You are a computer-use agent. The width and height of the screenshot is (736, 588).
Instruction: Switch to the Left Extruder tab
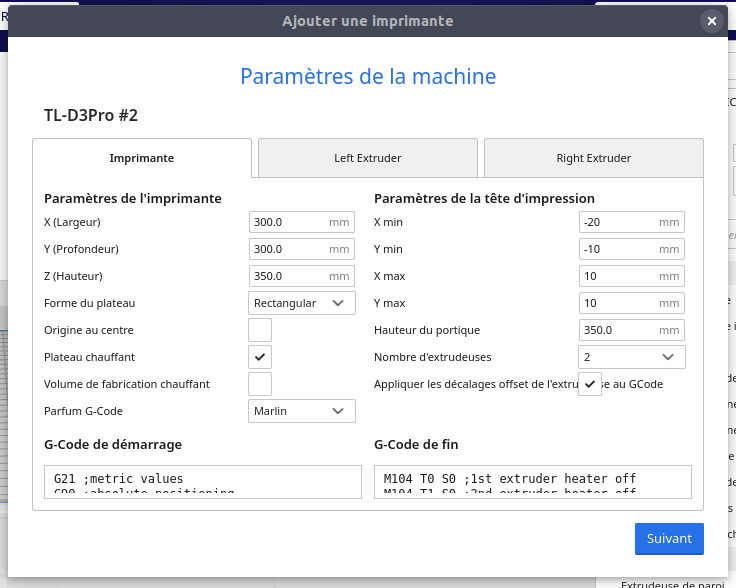tap(368, 158)
